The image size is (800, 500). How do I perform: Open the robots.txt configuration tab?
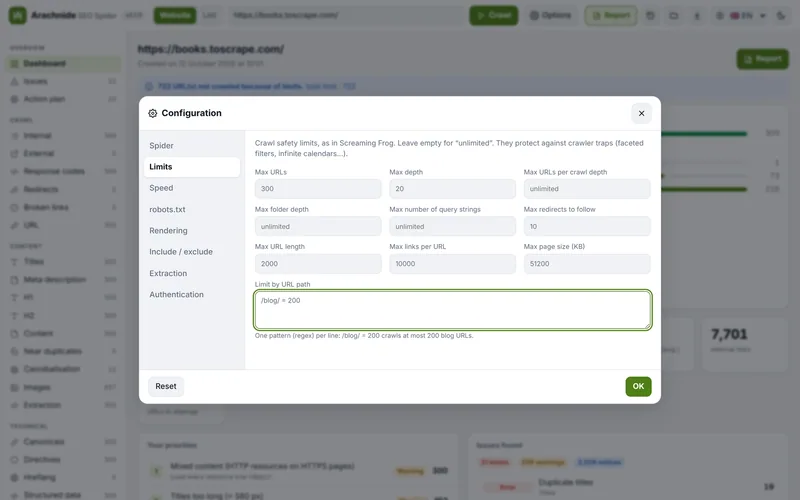pyautogui.click(x=192, y=209)
